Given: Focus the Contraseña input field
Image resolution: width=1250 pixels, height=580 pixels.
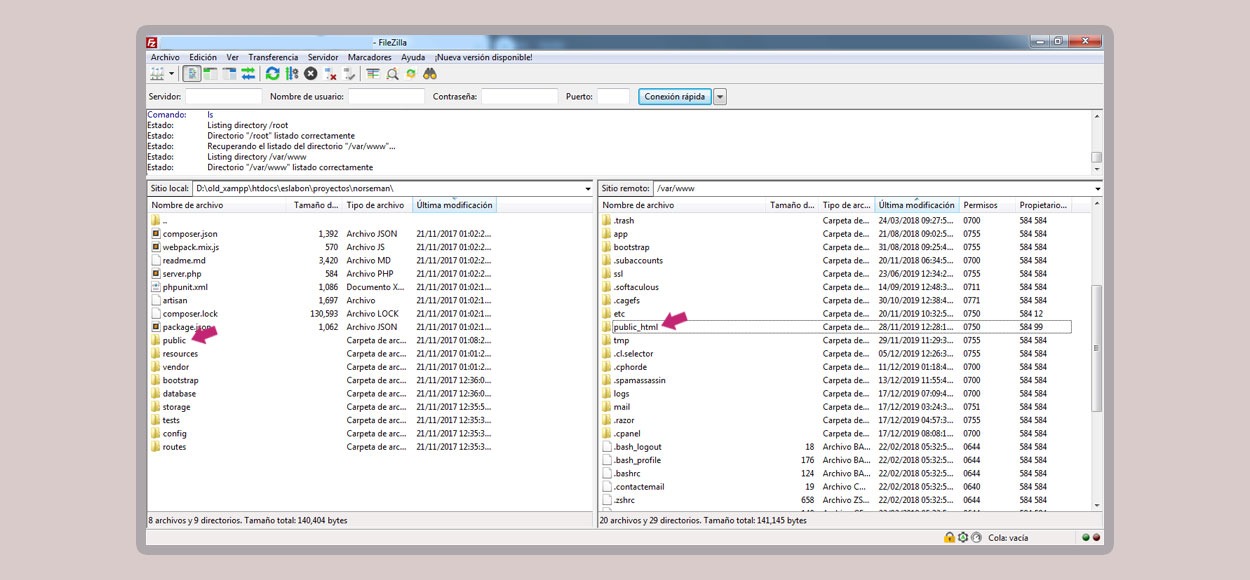Looking at the screenshot, I should (x=519, y=97).
